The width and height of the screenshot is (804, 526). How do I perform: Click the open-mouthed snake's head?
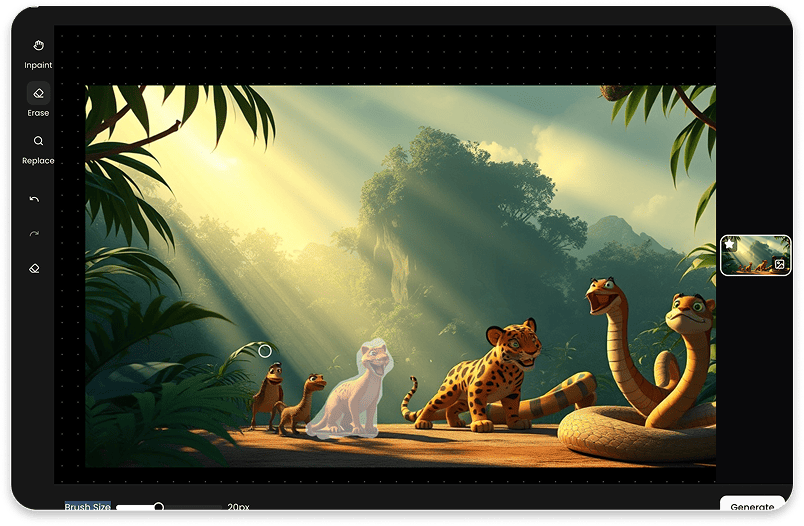coord(604,297)
